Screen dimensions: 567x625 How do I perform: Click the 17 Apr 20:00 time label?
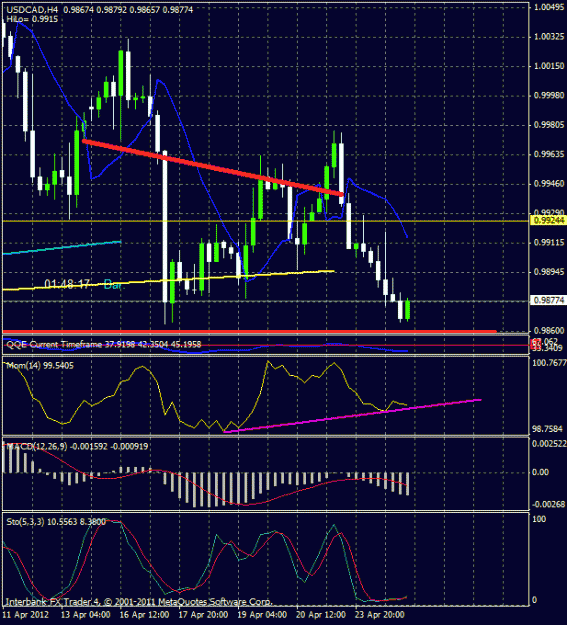point(203,614)
